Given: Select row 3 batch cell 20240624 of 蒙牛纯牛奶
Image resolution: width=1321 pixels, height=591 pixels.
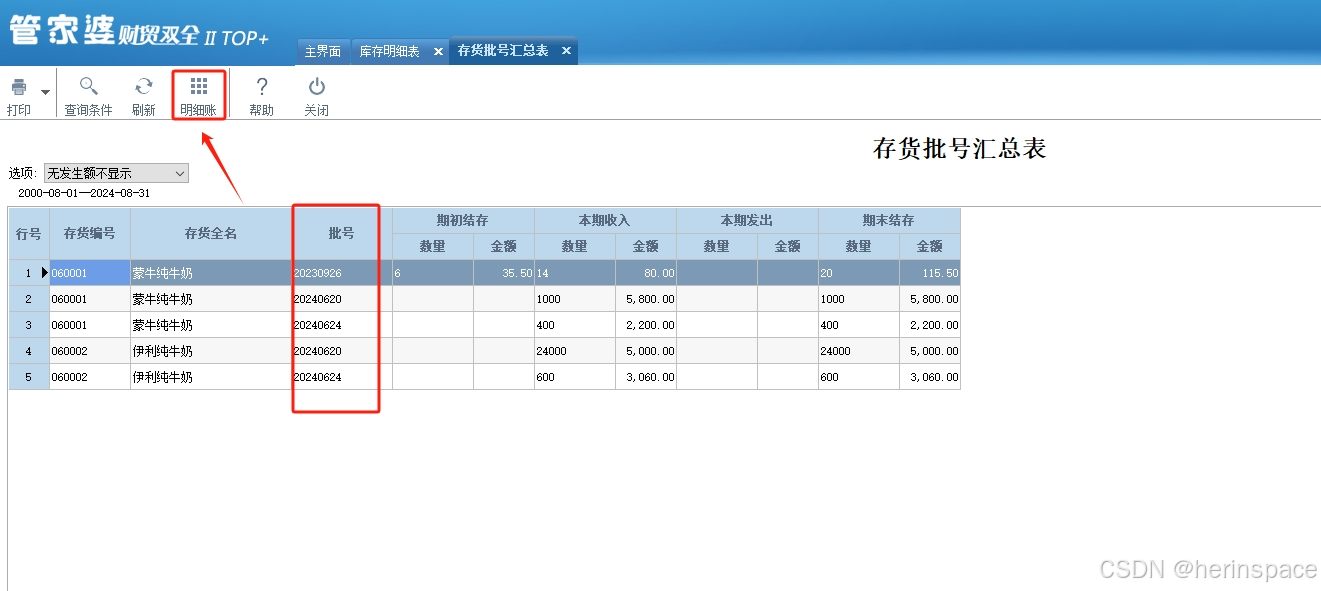Looking at the screenshot, I should tap(342, 325).
